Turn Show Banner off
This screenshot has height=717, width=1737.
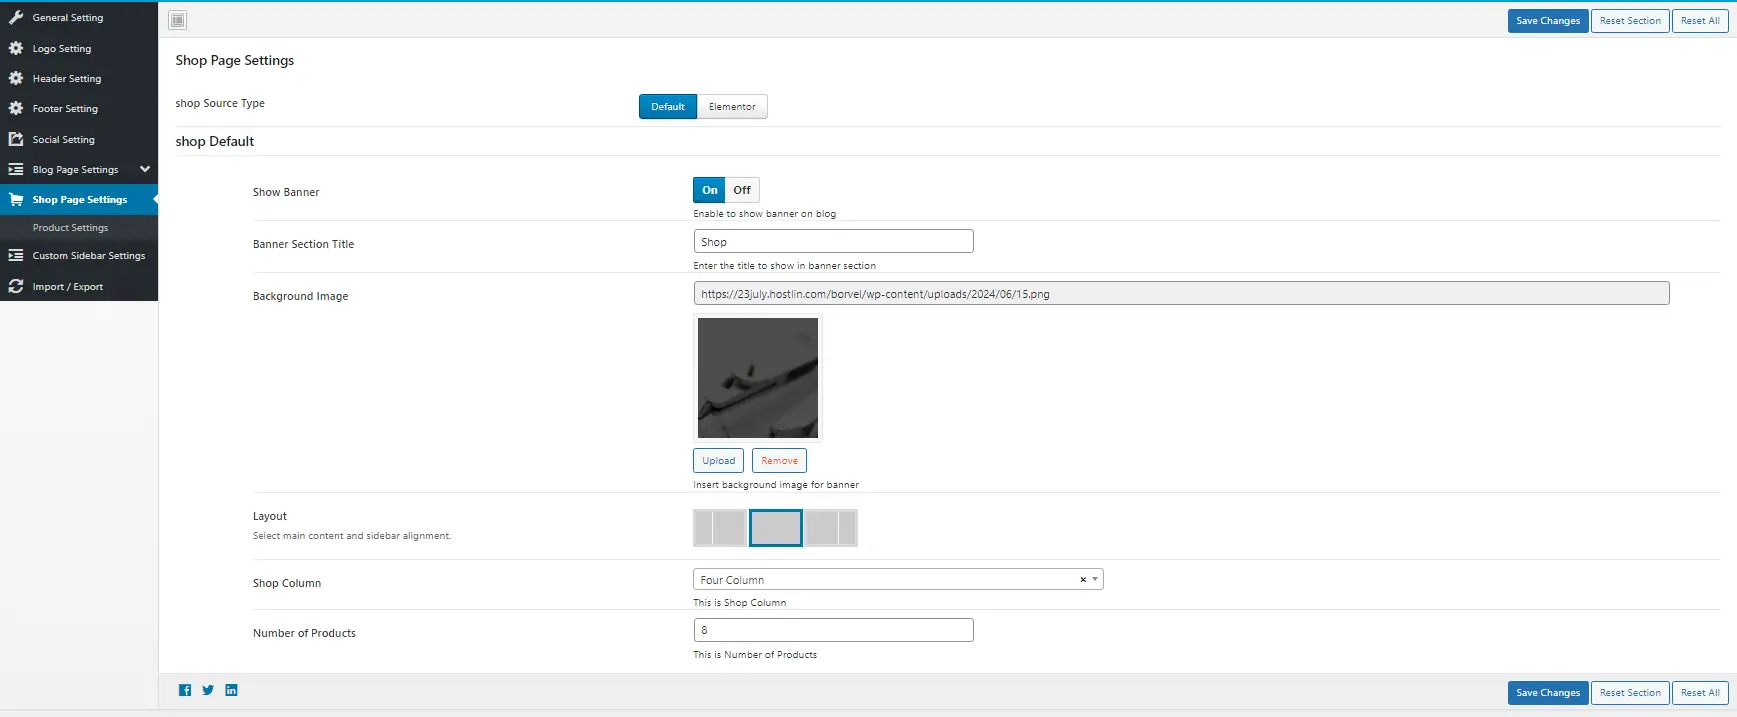(x=742, y=190)
